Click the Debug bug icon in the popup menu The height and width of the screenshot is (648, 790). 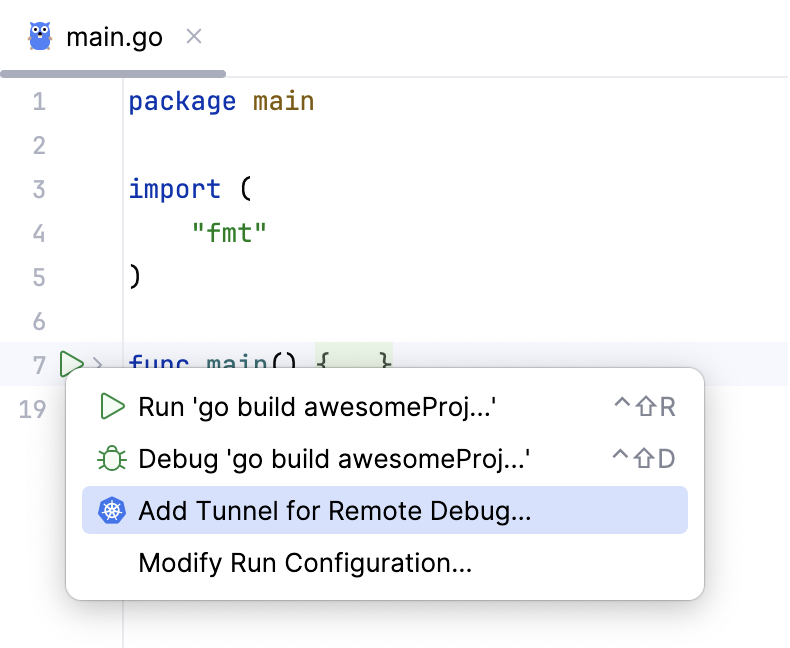pyautogui.click(x=112, y=459)
